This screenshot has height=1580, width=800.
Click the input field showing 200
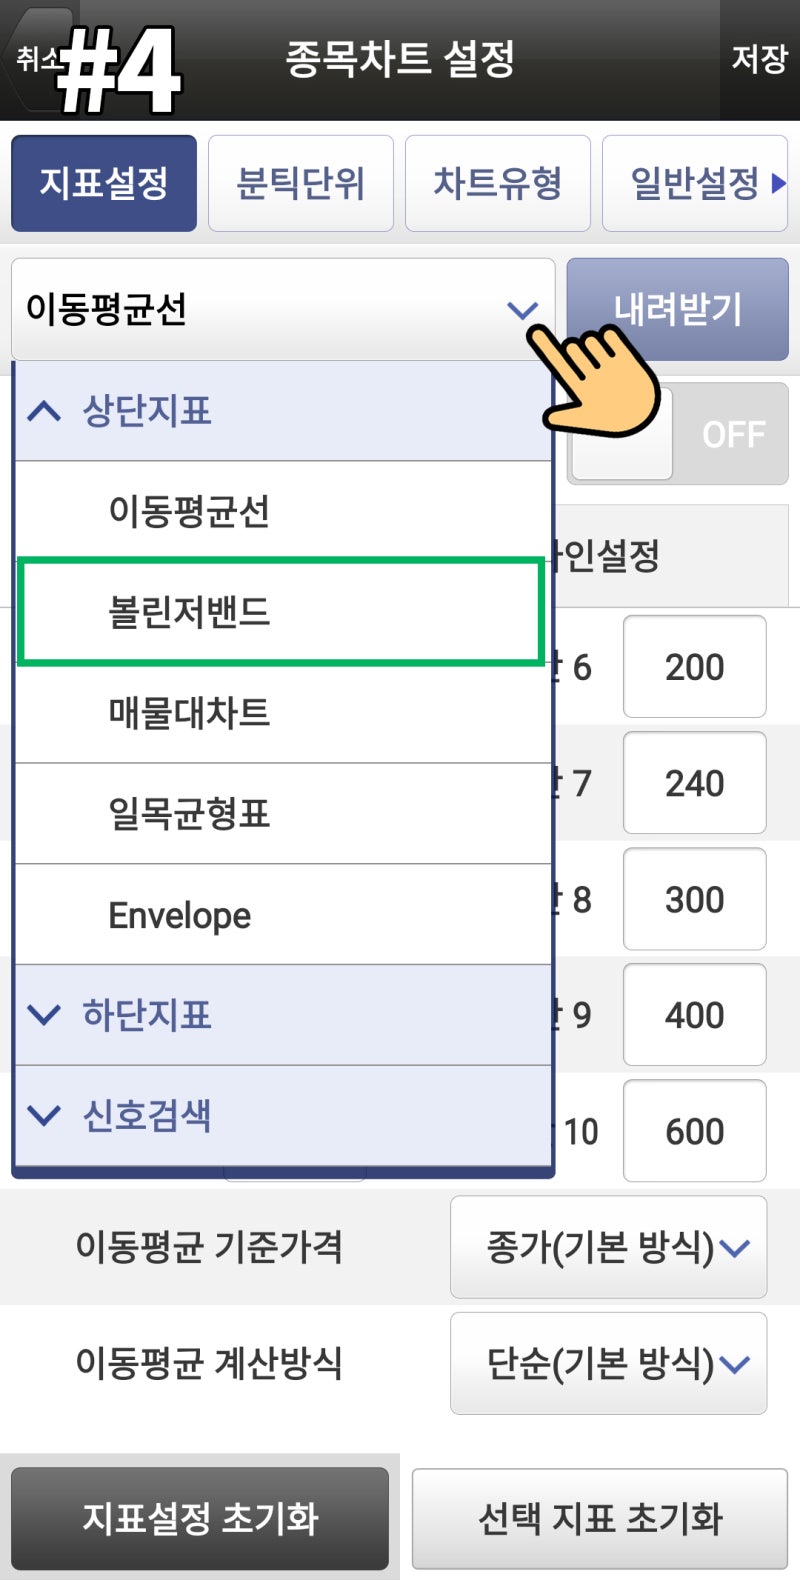point(694,667)
